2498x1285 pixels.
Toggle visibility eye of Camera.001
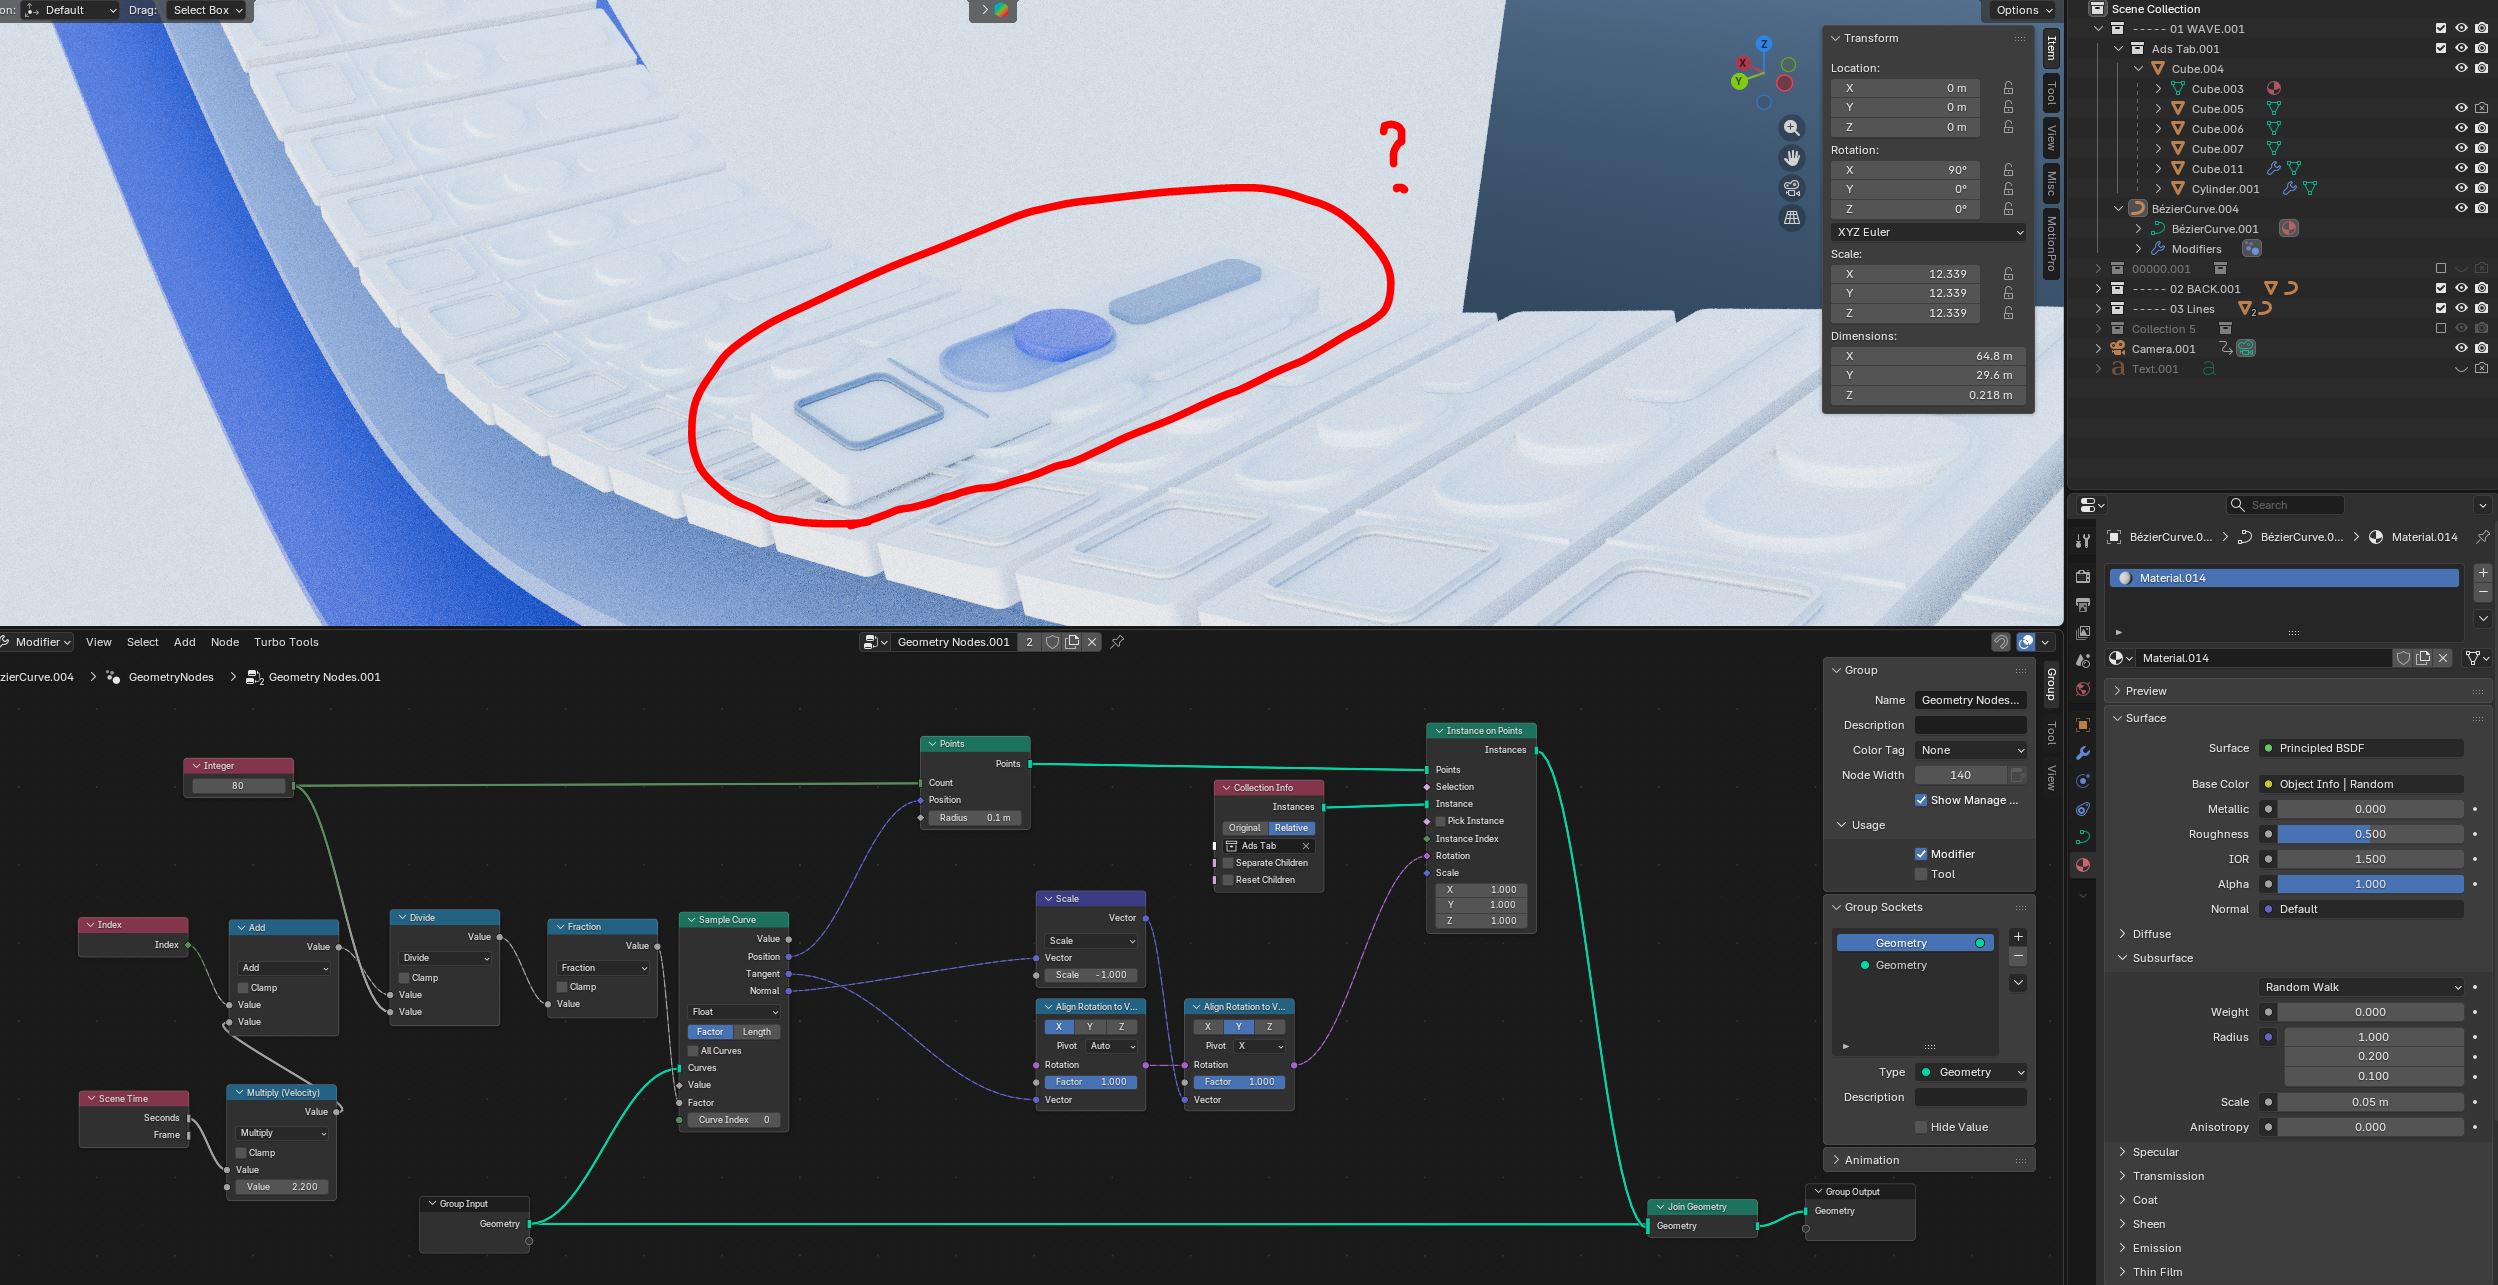click(2461, 348)
